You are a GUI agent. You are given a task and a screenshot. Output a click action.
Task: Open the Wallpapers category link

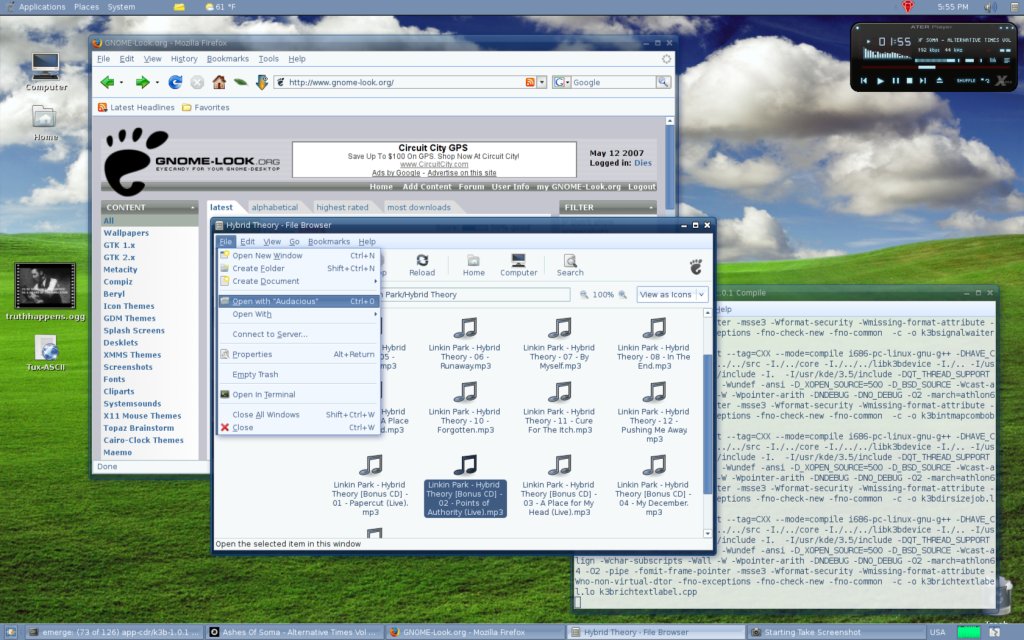click(x=126, y=232)
